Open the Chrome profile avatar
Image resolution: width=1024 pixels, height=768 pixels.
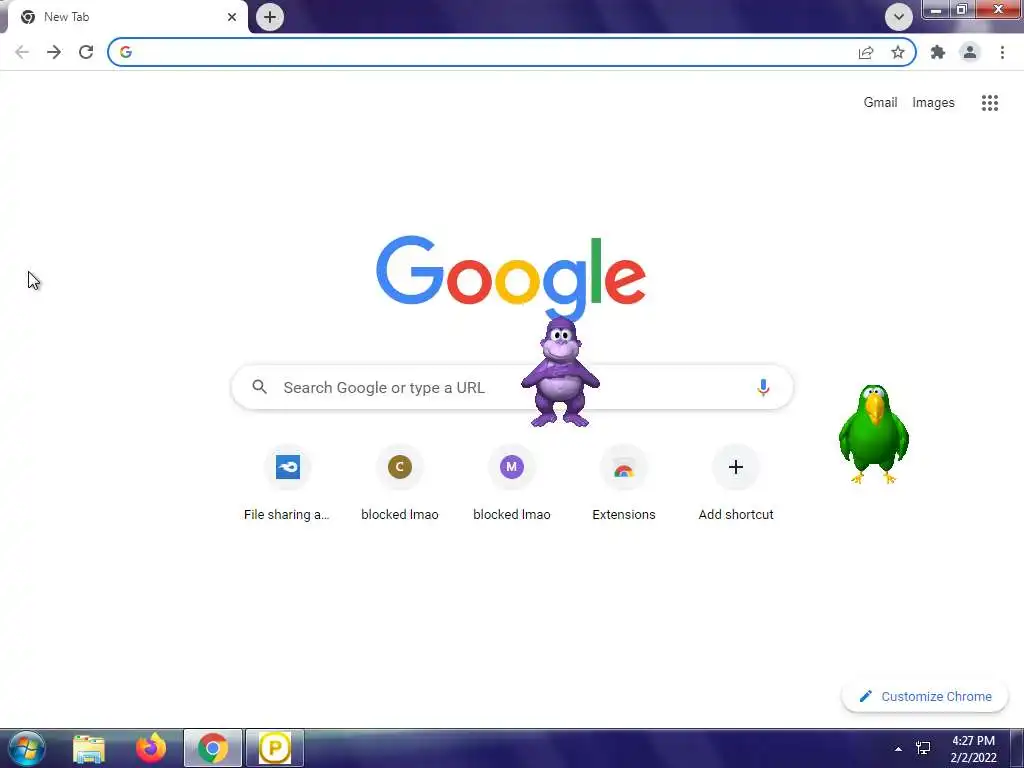click(970, 52)
